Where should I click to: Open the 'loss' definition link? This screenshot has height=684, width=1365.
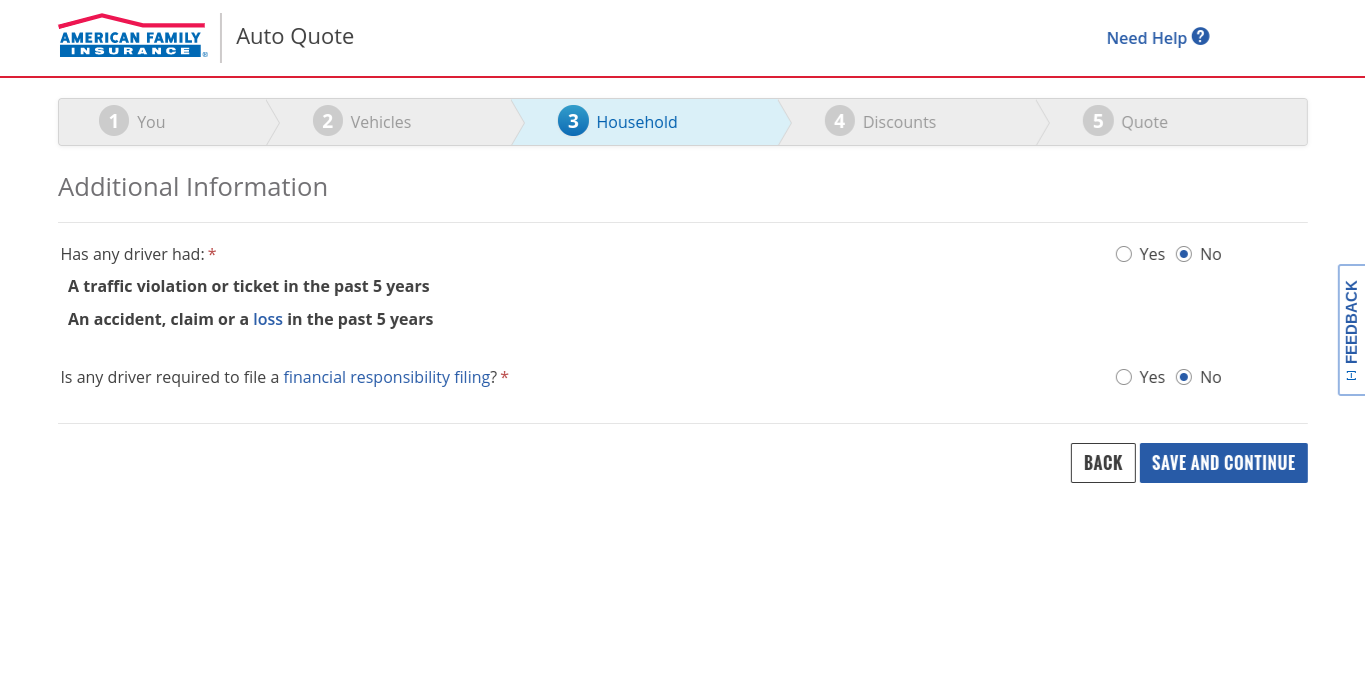[x=268, y=319]
